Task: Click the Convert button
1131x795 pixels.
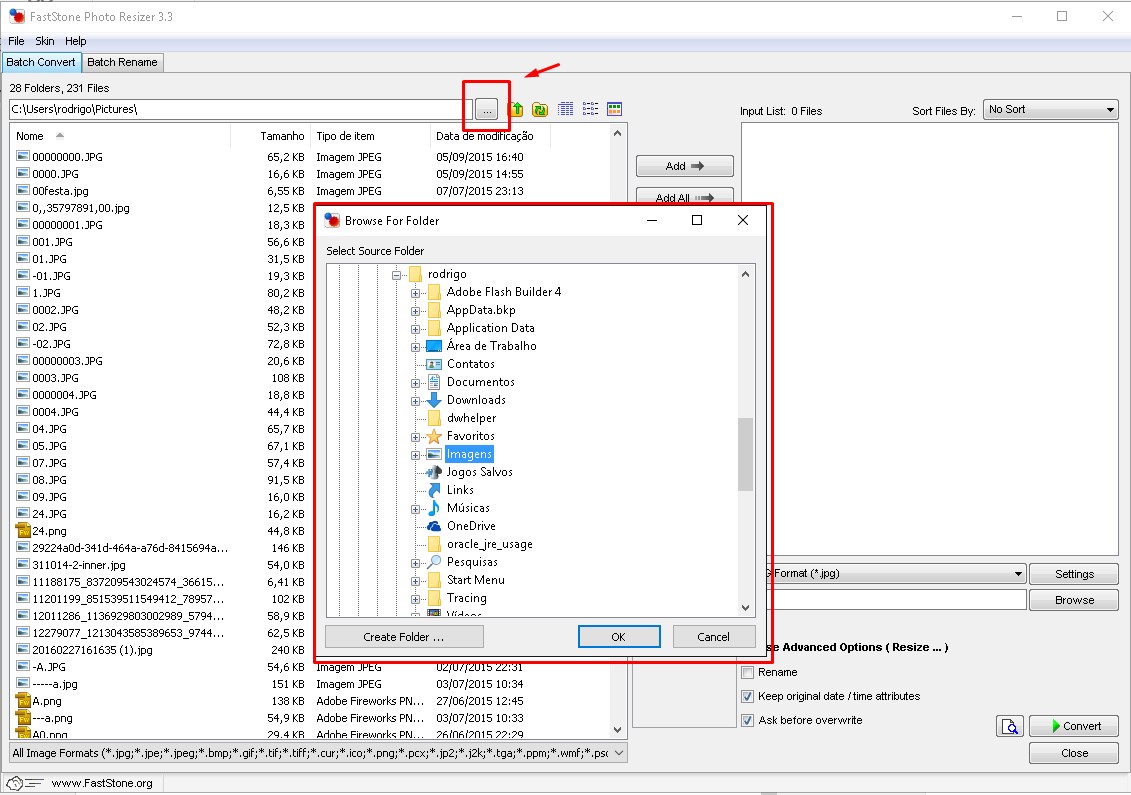Action: 1074,726
